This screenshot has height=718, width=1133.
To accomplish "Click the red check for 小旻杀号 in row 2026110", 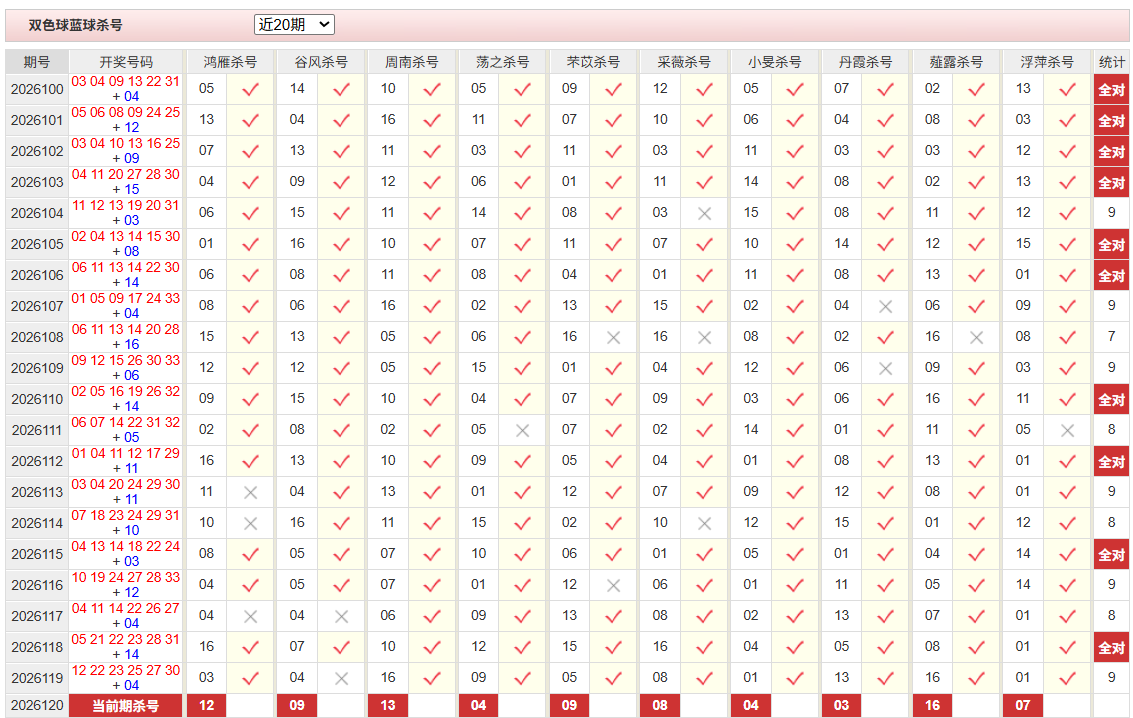I will click(795, 399).
